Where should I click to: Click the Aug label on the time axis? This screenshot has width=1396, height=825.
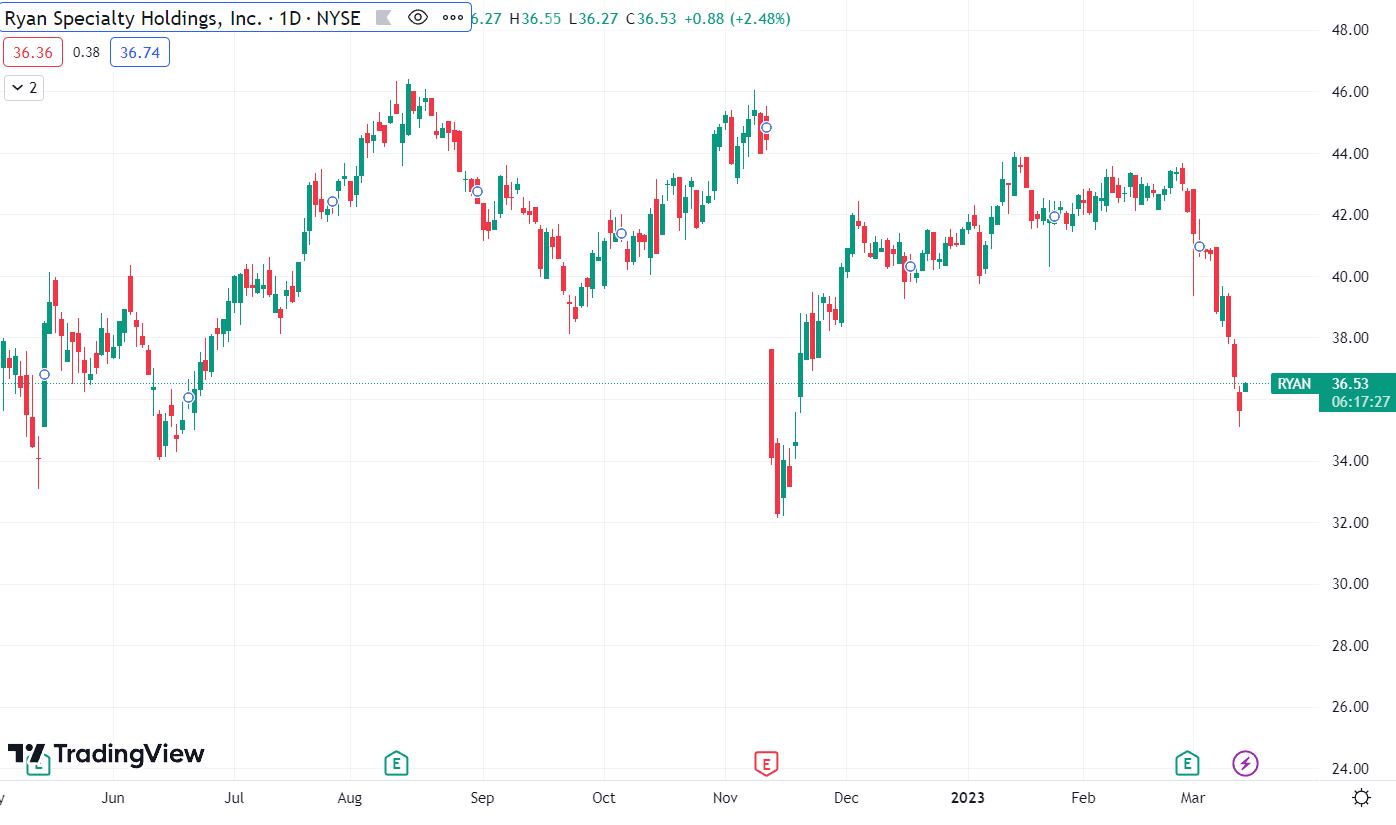point(349,798)
